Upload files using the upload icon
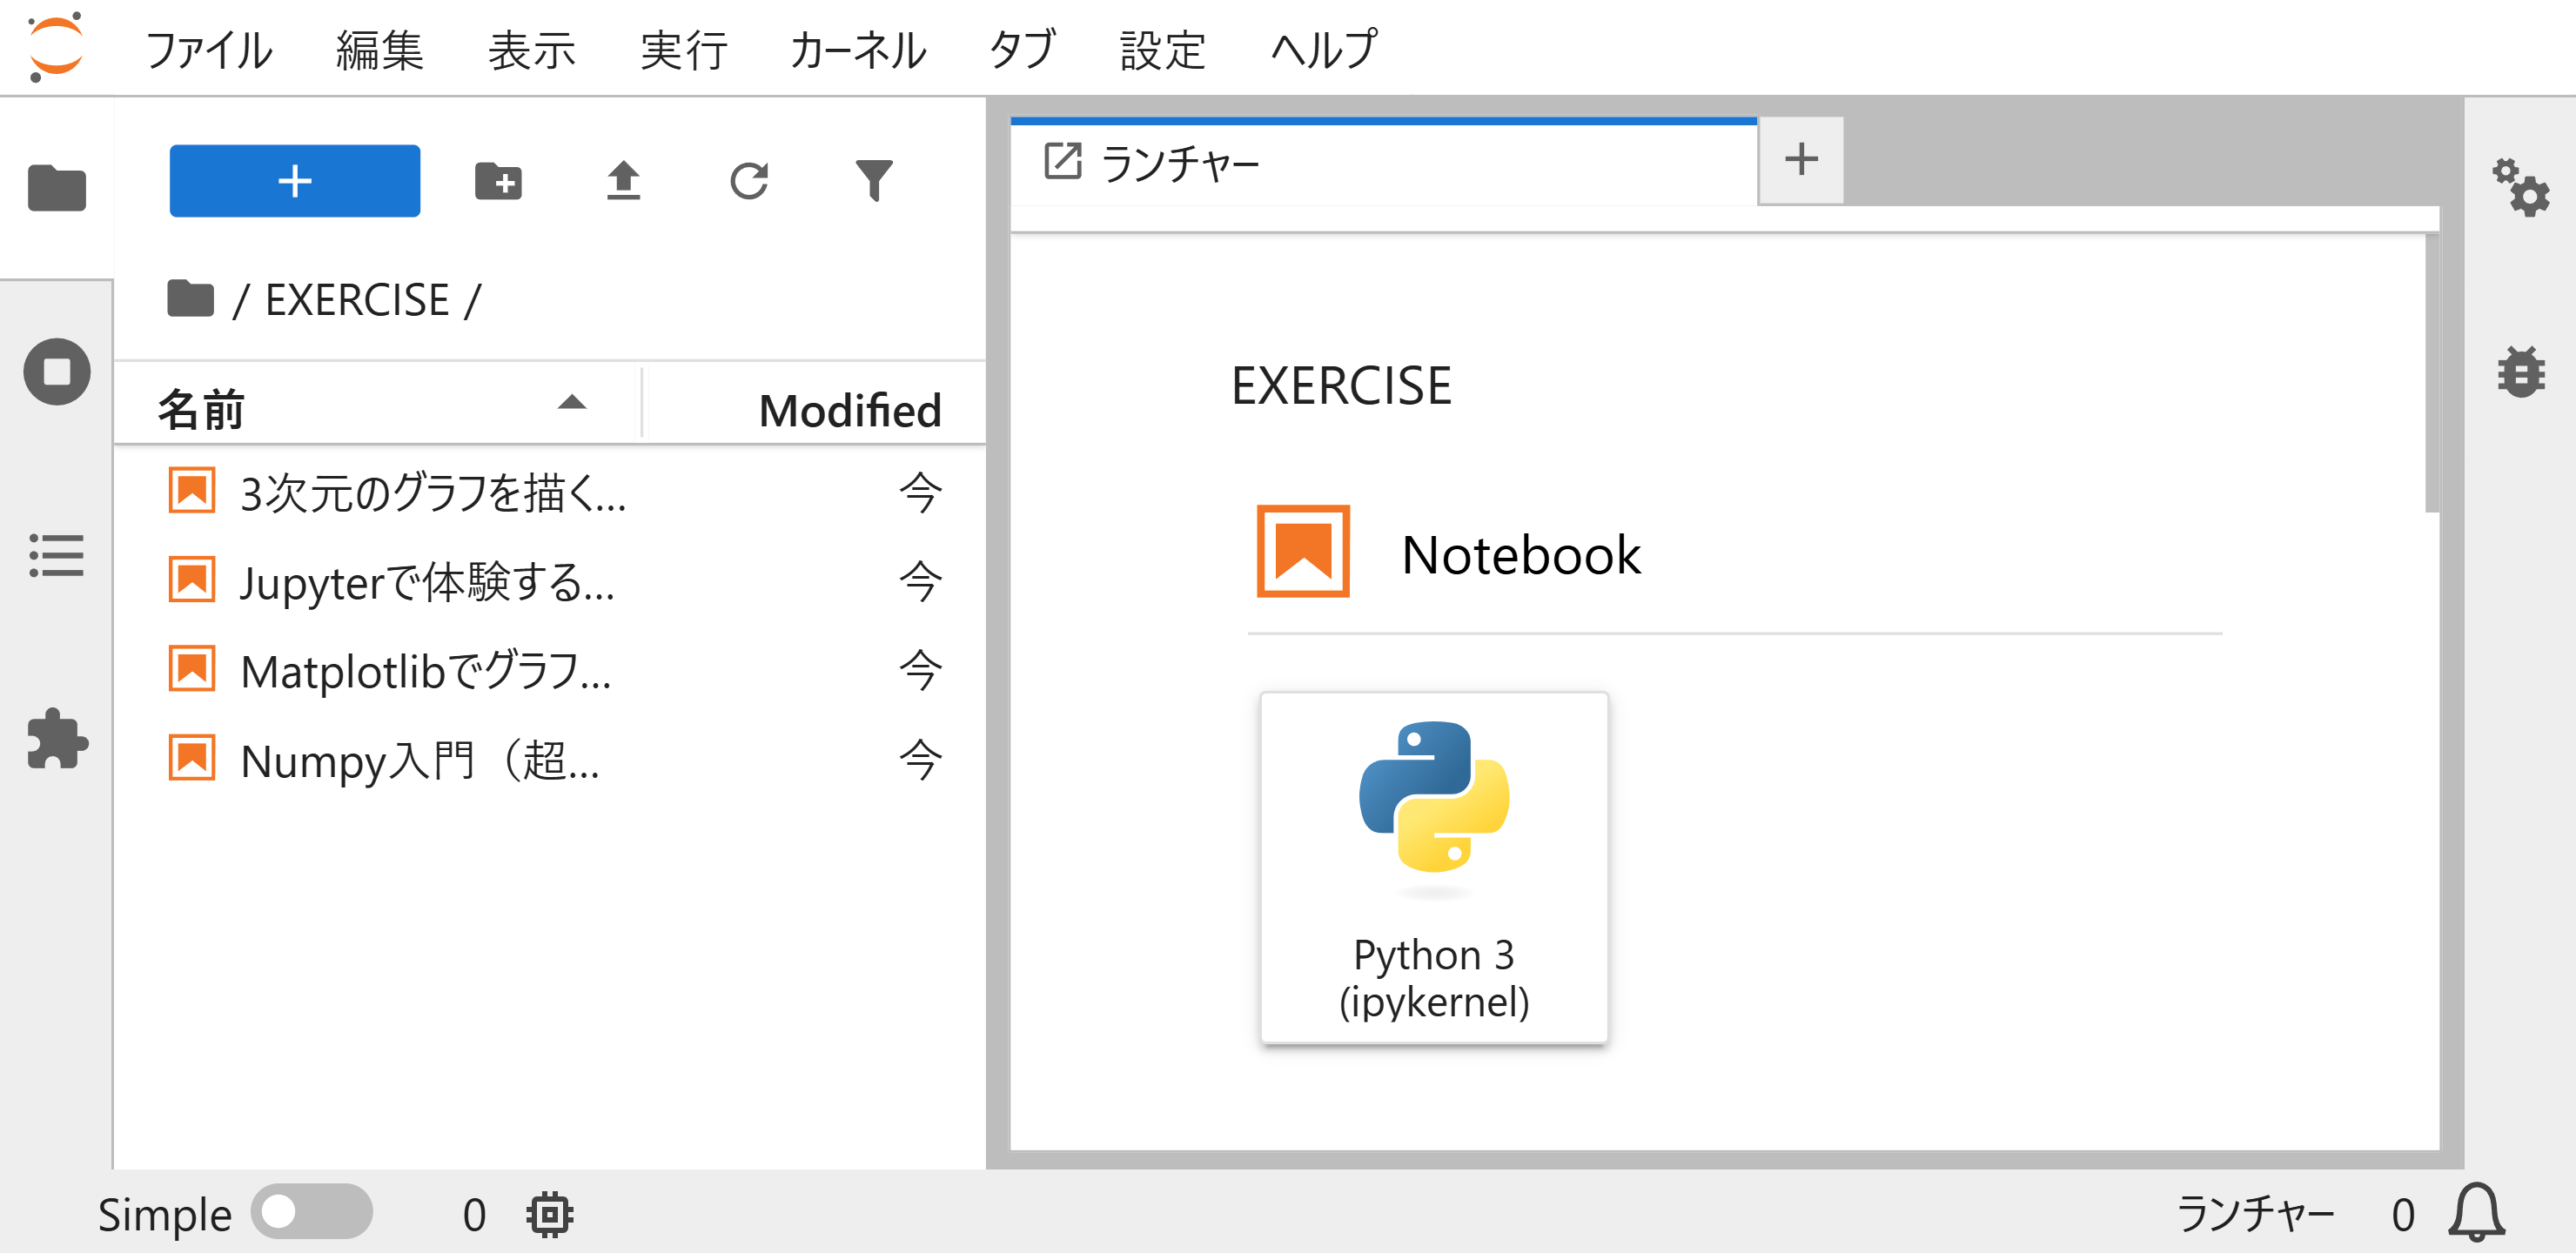The height and width of the screenshot is (1253, 2576). 624,181
